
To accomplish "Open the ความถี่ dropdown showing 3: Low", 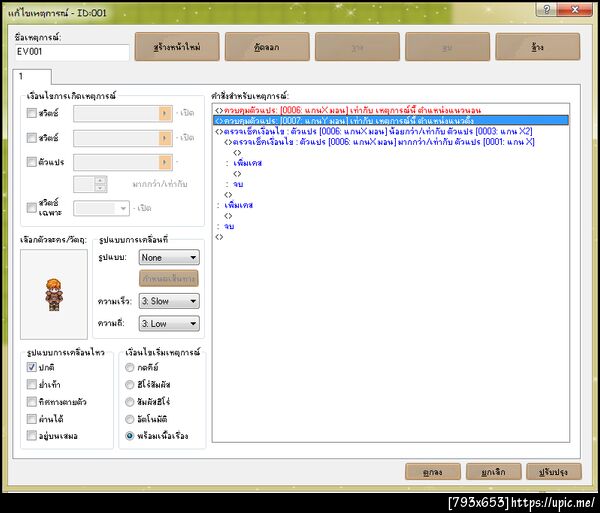I will click(x=169, y=324).
